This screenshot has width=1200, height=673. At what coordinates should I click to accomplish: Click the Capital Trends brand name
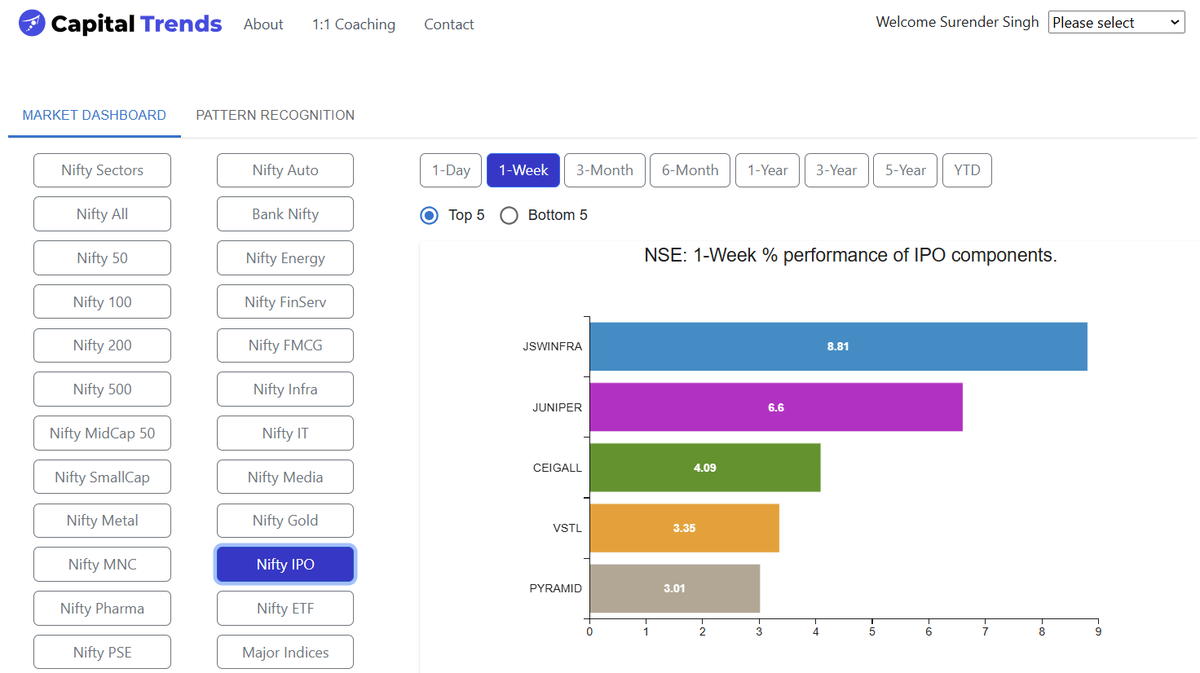point(136,23)
